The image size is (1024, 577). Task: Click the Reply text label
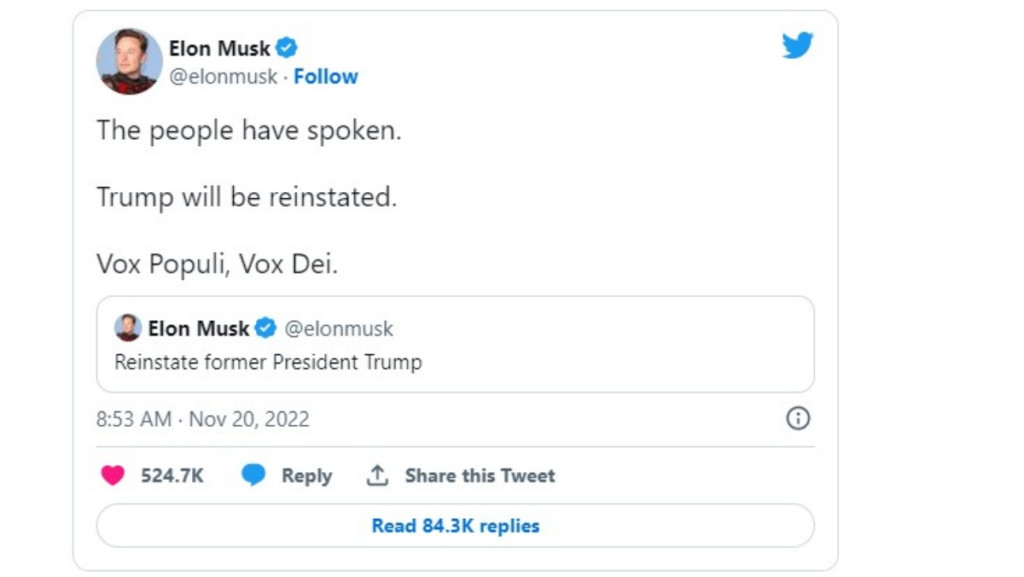click(306, 476)
